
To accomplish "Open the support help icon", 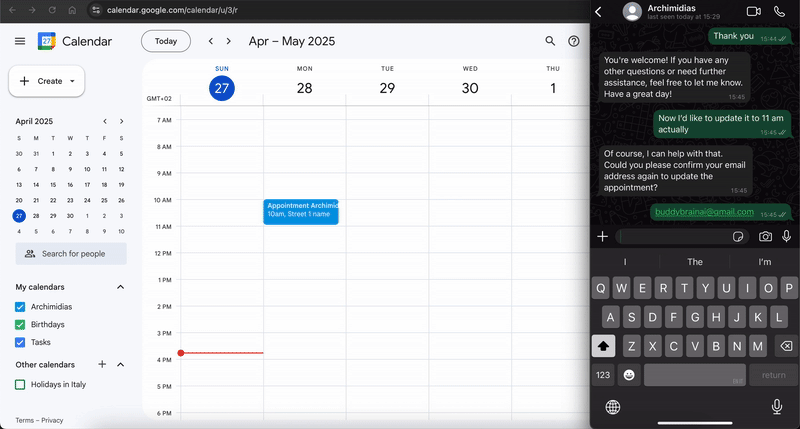I will pos(574,41).
